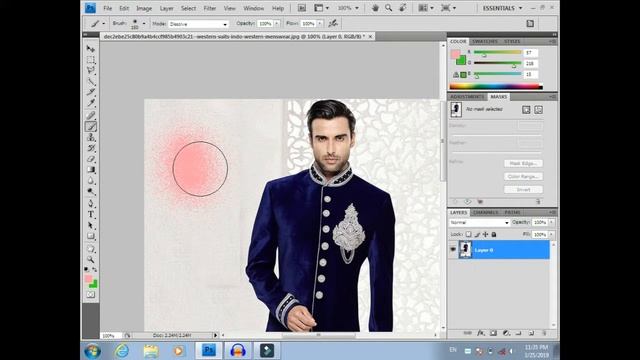Open View Extras dropdown
This screenshot has width=640, height=360.
point(321,8)
